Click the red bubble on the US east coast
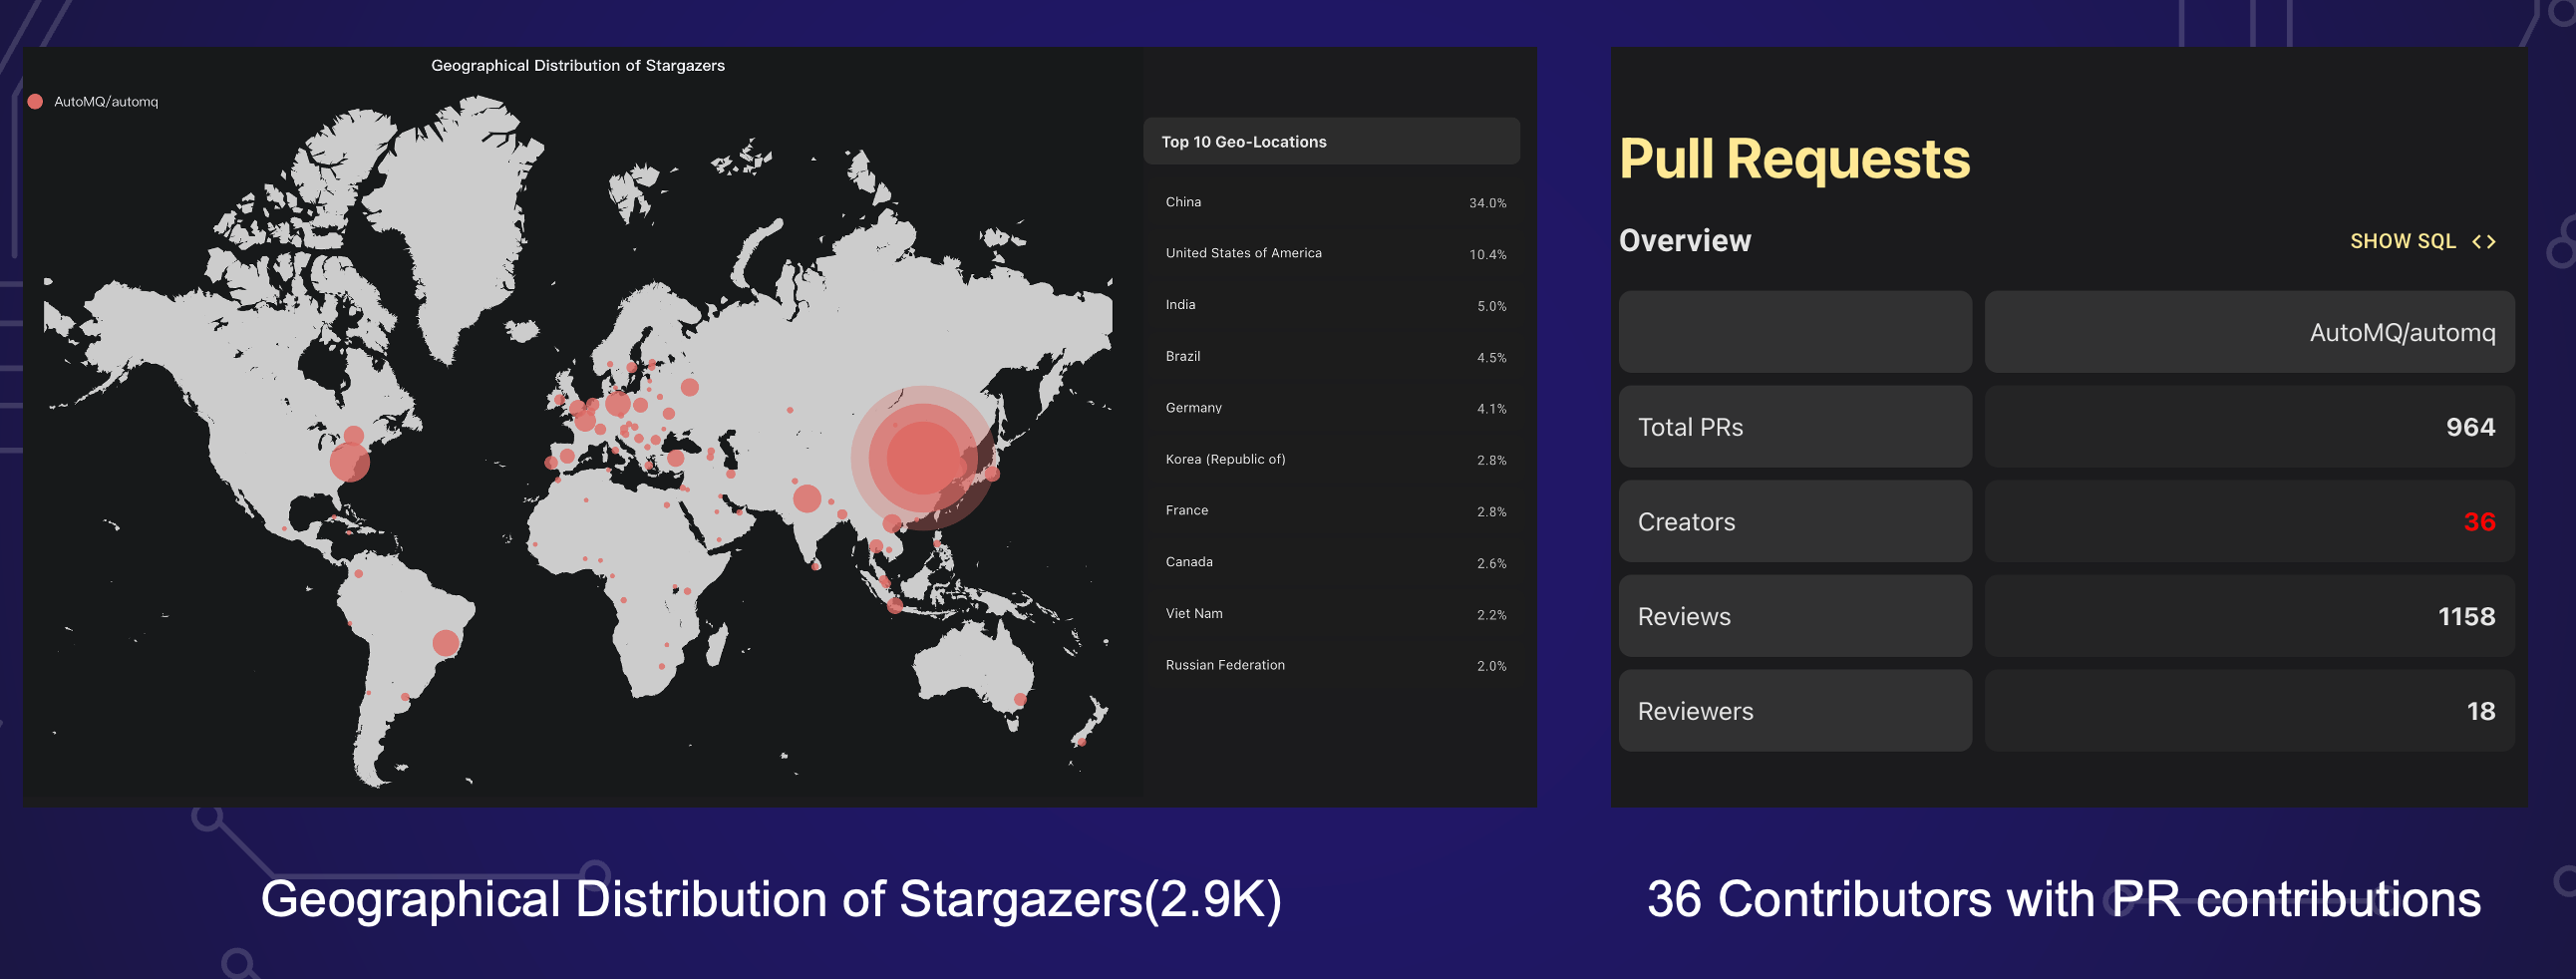 pyautogui.click(x=349, y=462)
